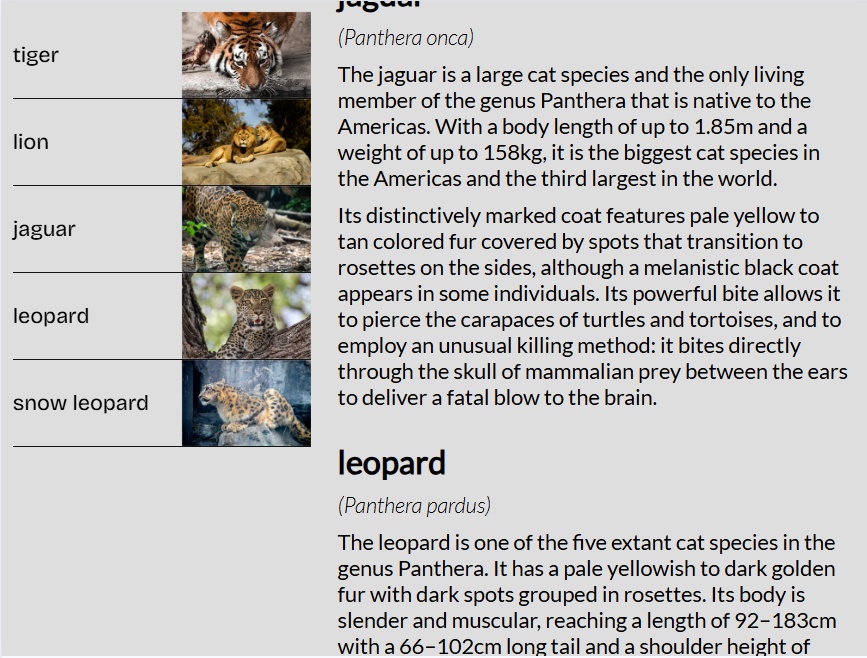This screenshot has width=867, height=658.
Task: Click the Panthera onca scientific name
Action: click(406, 38)
